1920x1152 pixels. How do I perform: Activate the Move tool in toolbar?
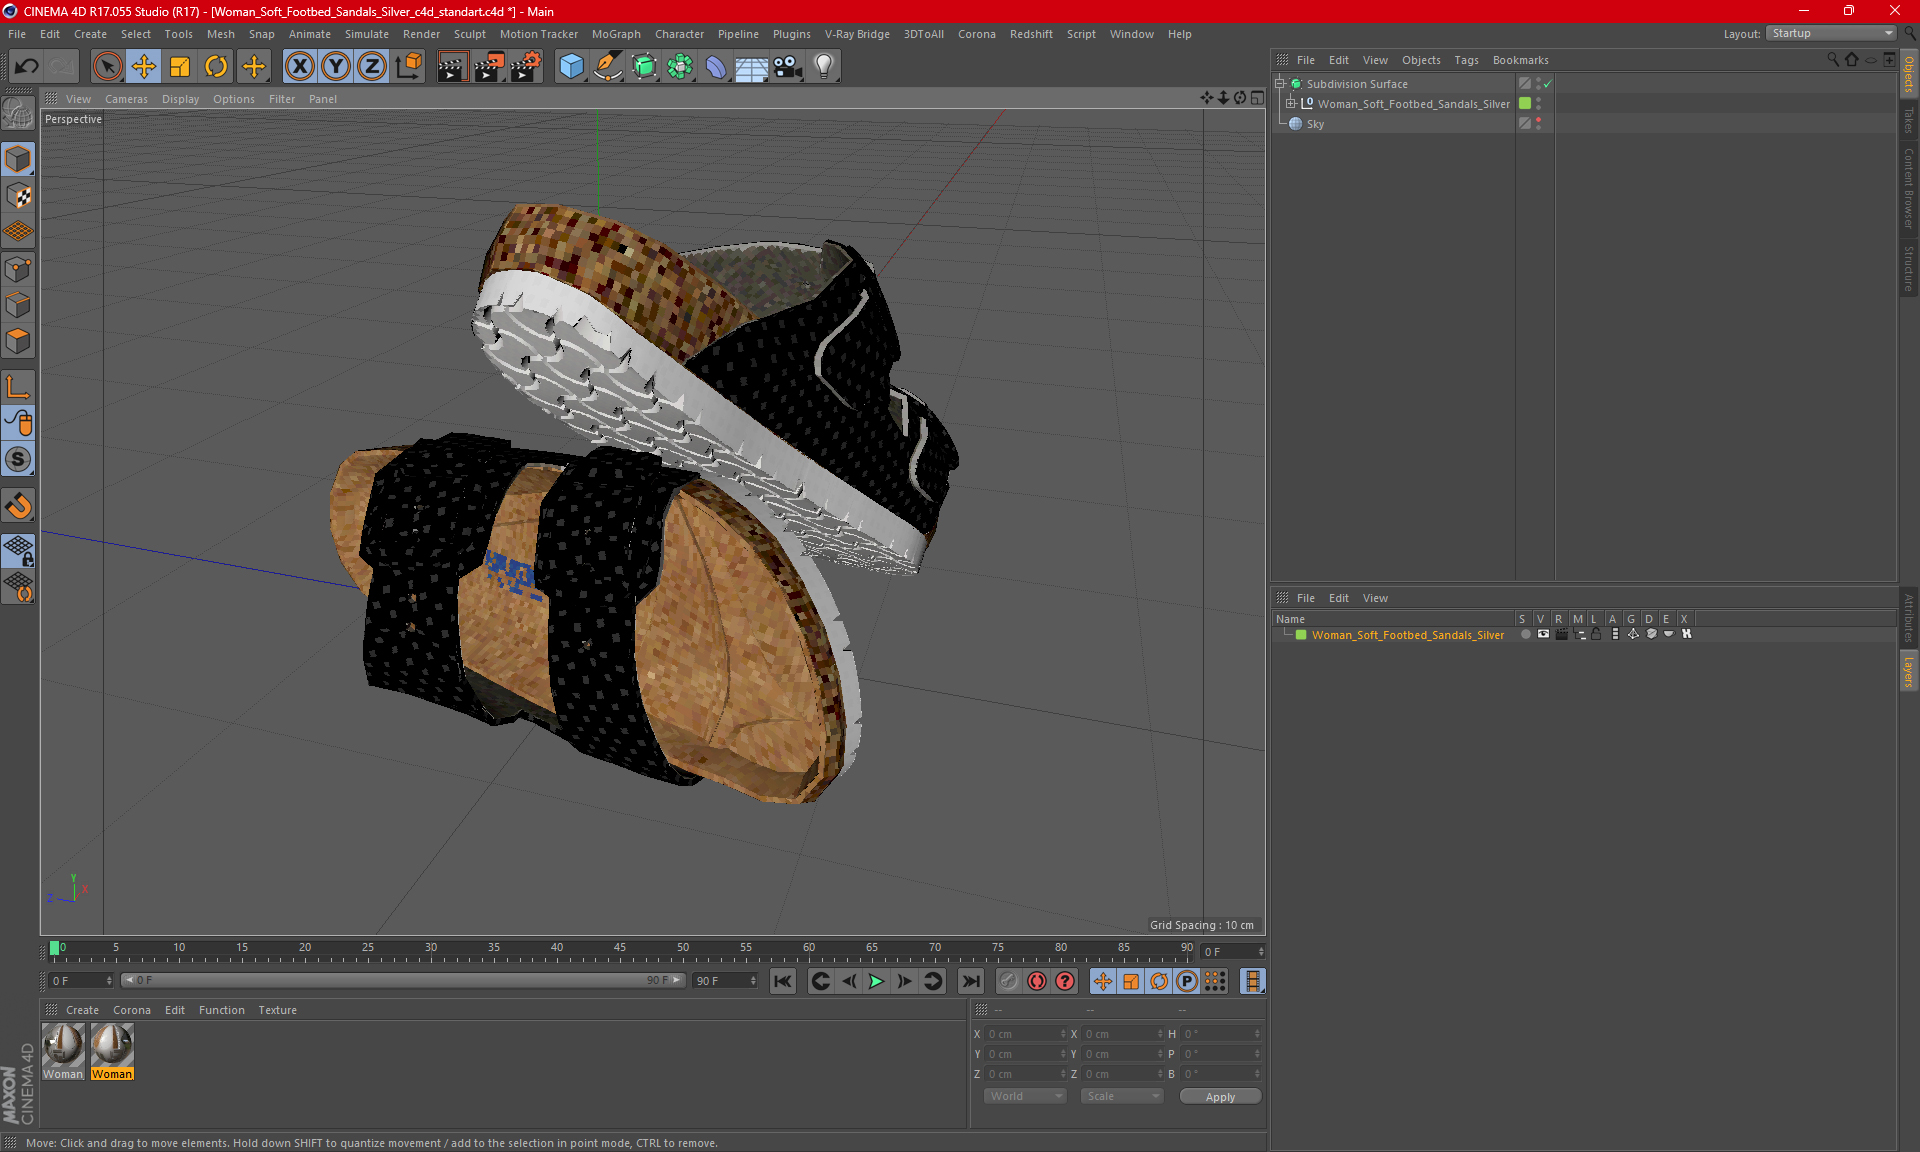(x=144, y=66)
